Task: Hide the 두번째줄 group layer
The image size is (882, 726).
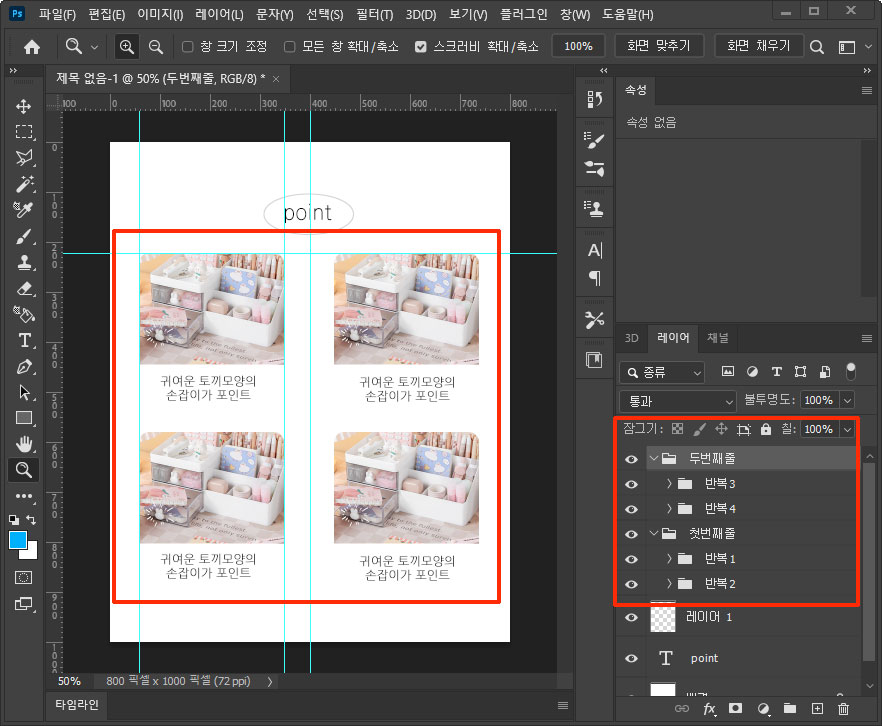Action: 631,459
